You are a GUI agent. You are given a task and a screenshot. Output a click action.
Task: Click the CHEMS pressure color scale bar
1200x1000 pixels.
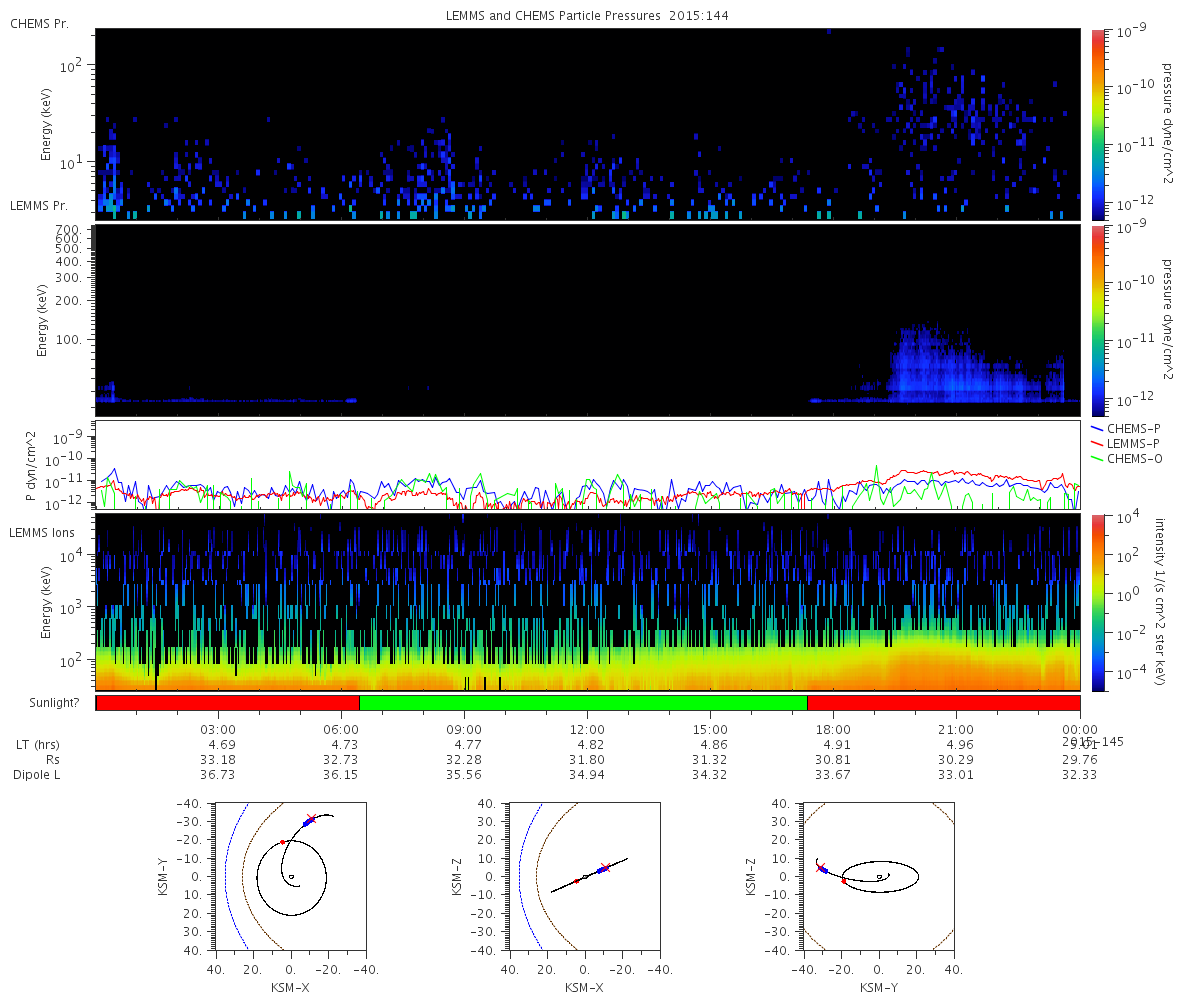1097,124
